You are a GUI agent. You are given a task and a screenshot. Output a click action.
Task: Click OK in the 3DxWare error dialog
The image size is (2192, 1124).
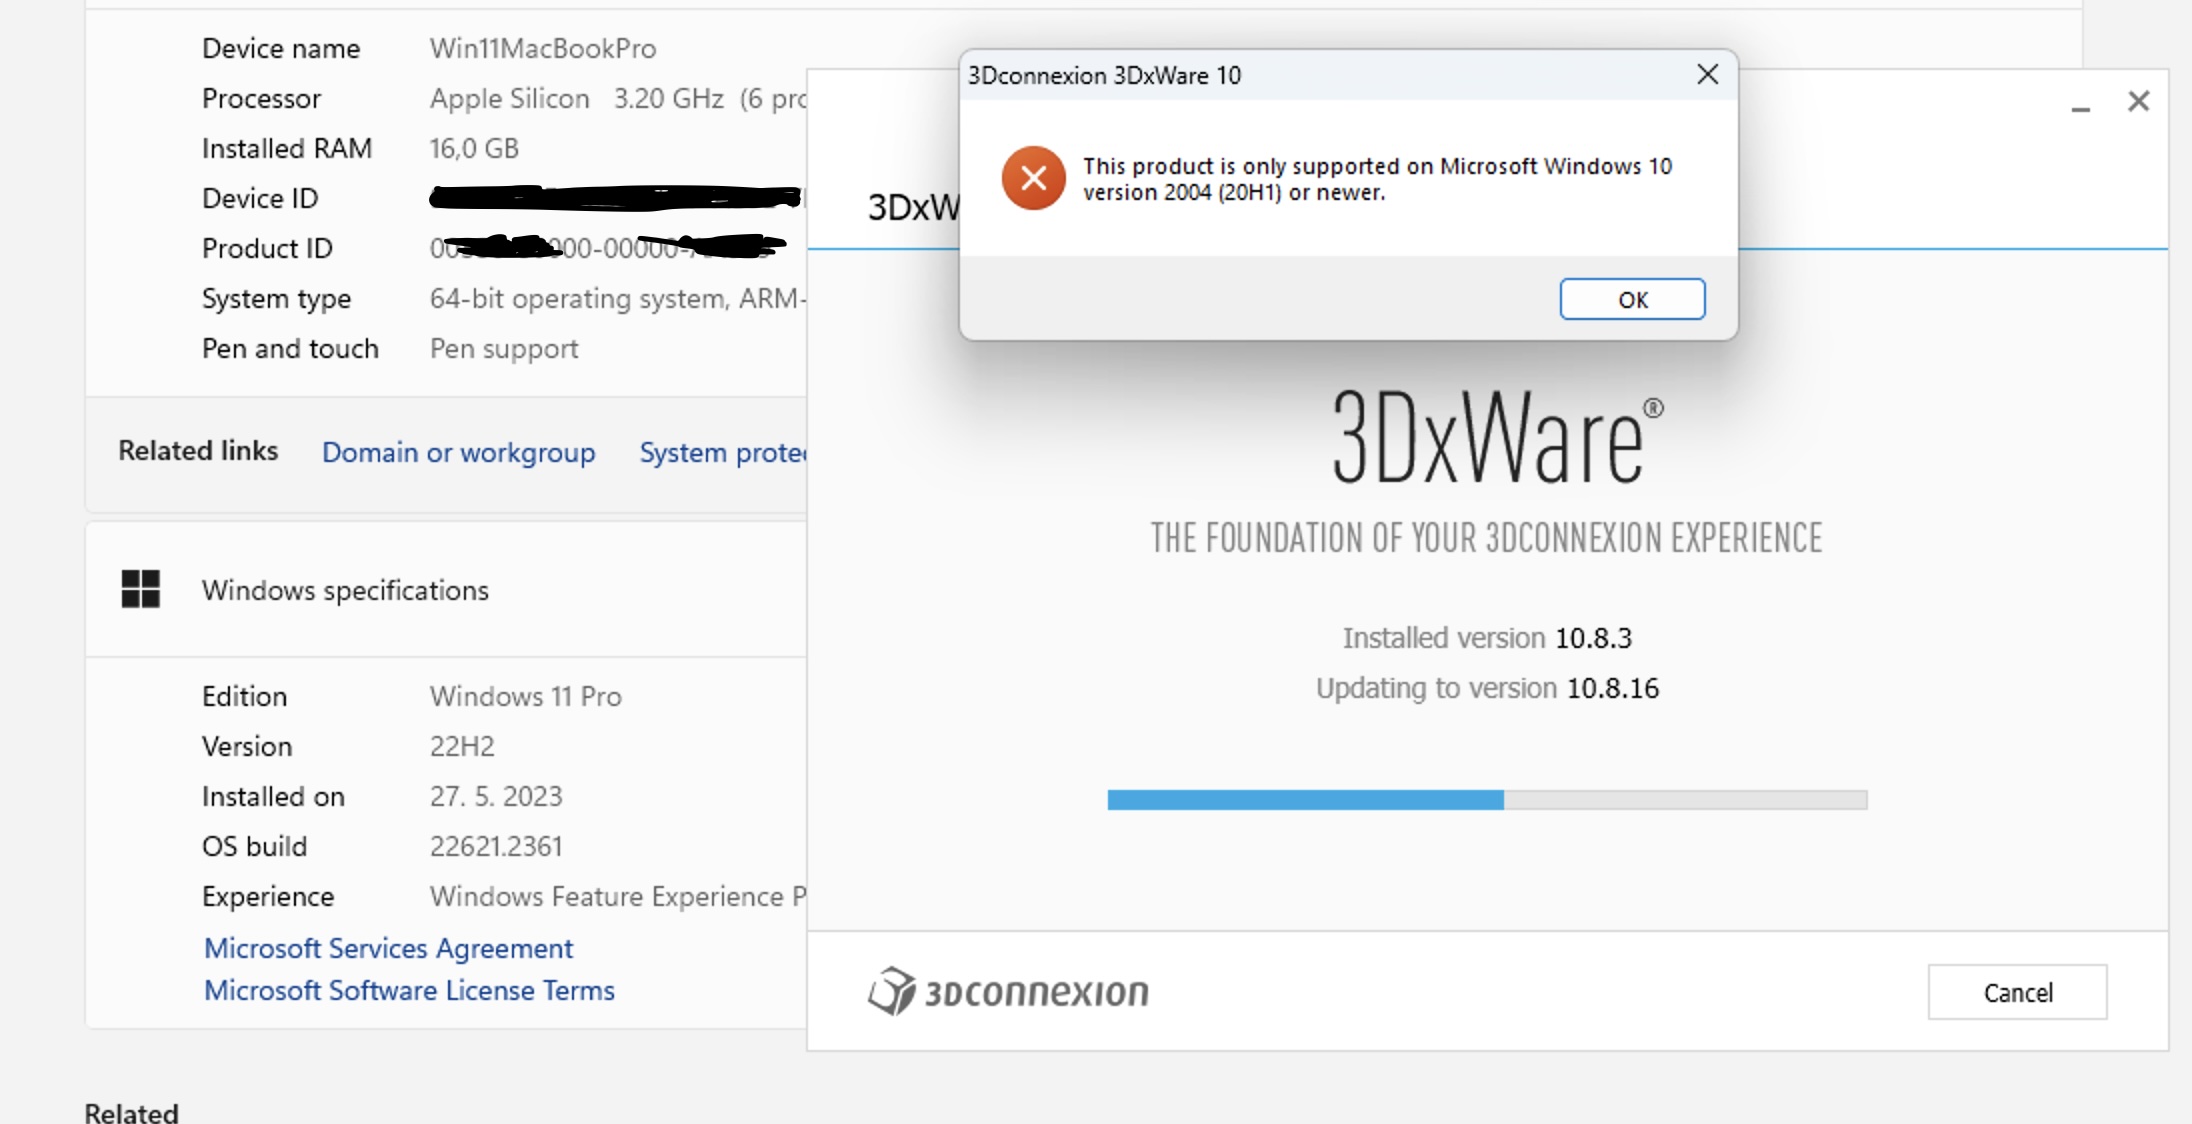coord(1632,299)
